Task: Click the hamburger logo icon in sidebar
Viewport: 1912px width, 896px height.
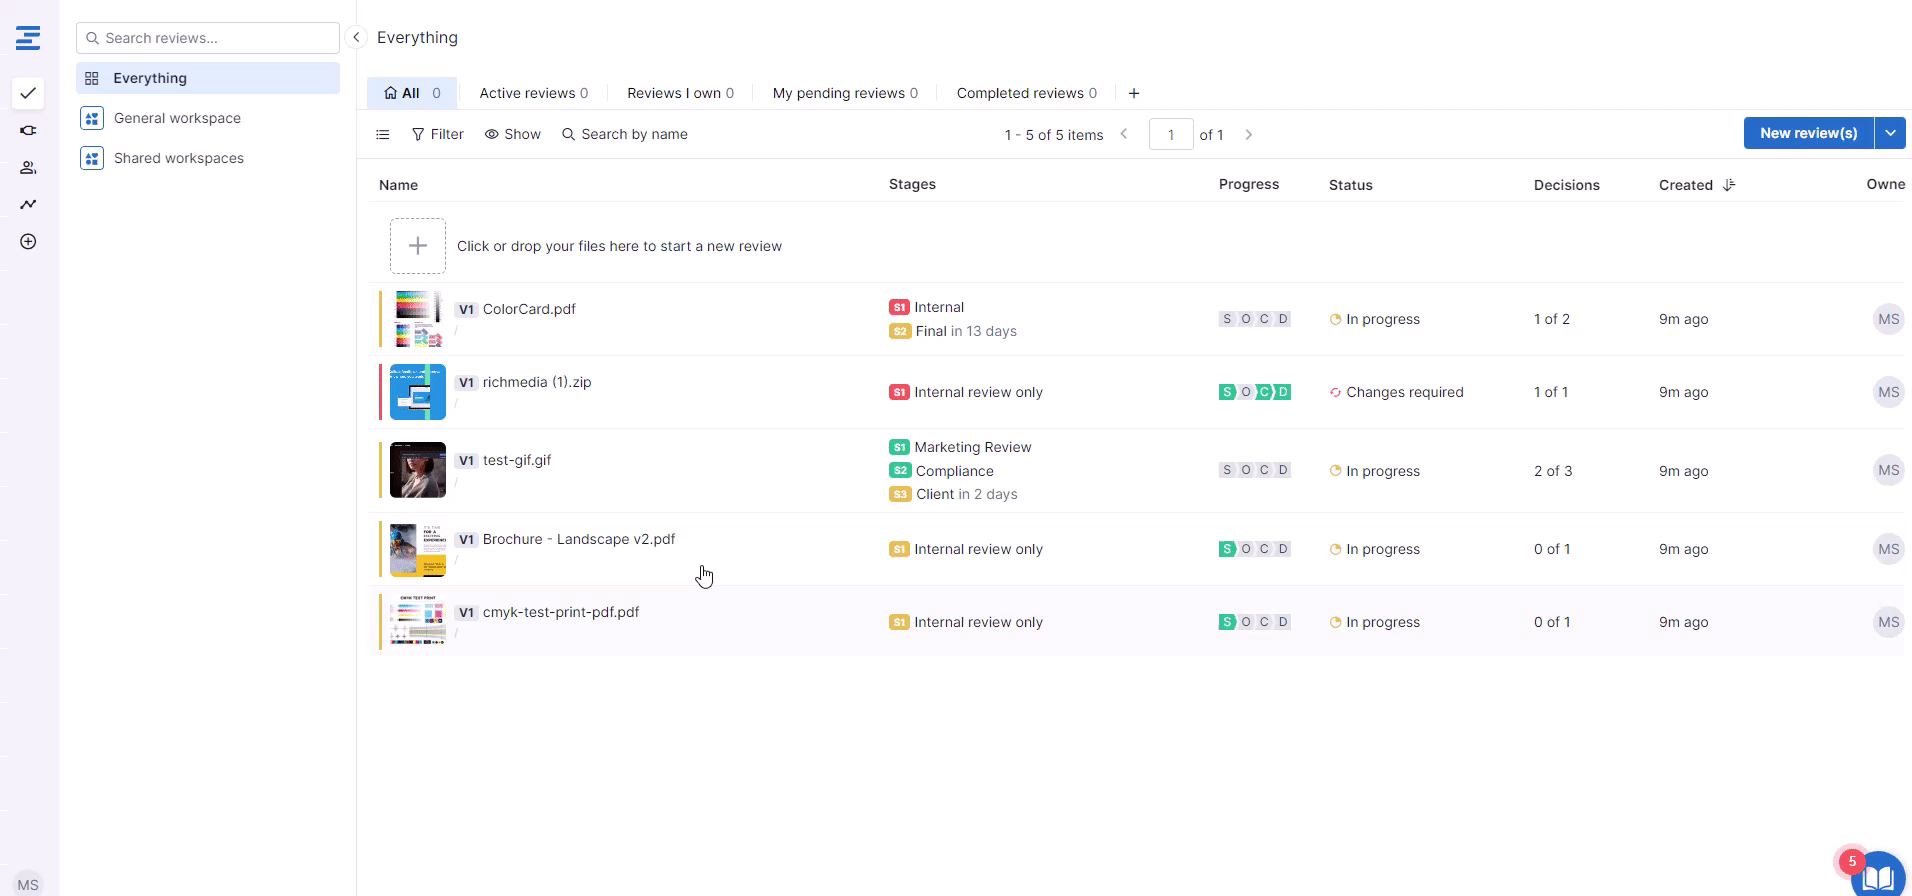Action: tap(28, 38)
